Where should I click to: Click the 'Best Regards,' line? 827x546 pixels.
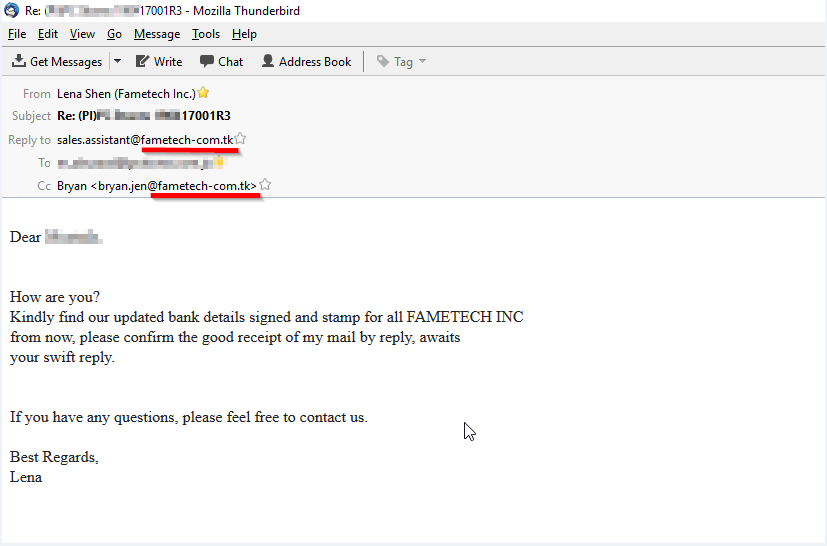(54, 457)
